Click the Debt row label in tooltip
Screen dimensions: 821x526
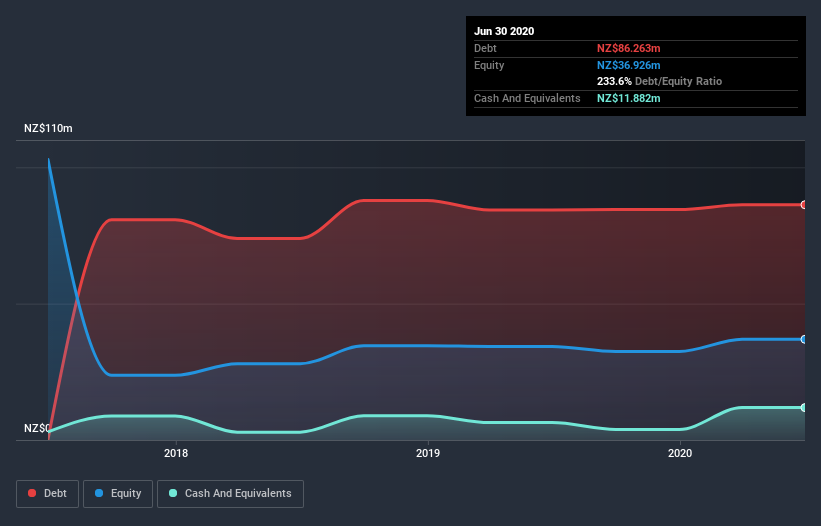485,48
